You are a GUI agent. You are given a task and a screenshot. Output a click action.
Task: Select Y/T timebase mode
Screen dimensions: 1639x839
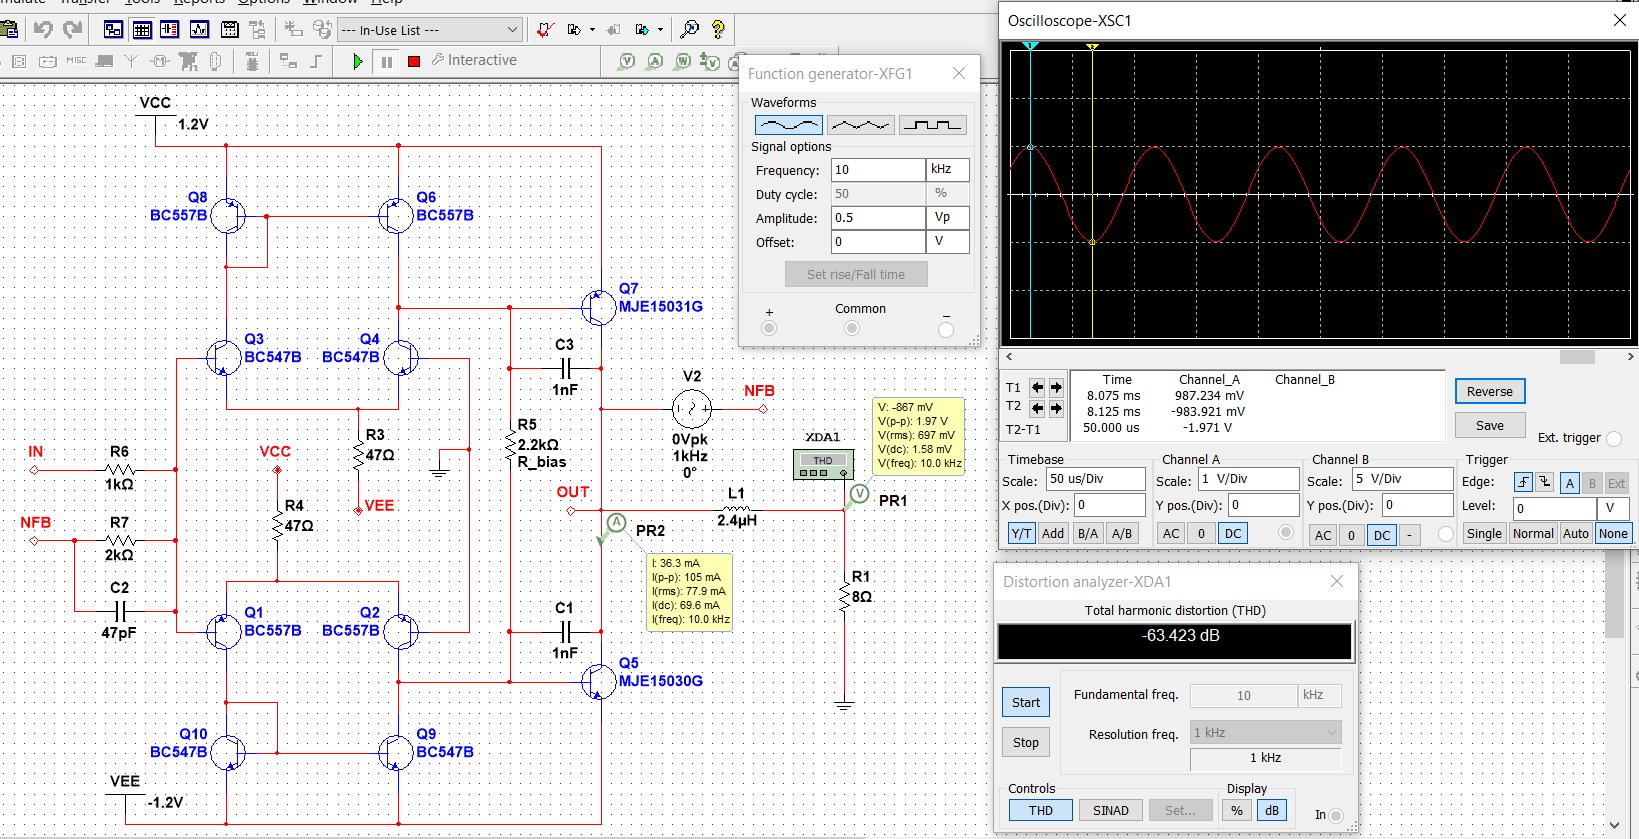(1021, 533)
